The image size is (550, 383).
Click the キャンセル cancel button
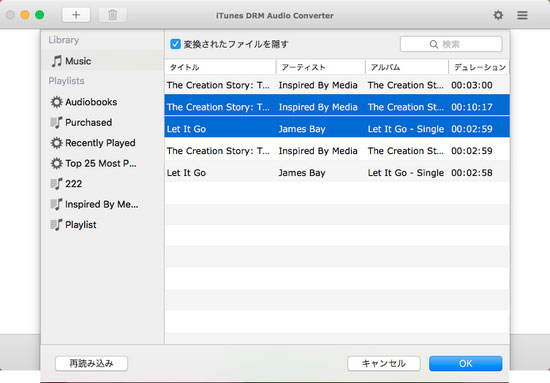(384, 363)
